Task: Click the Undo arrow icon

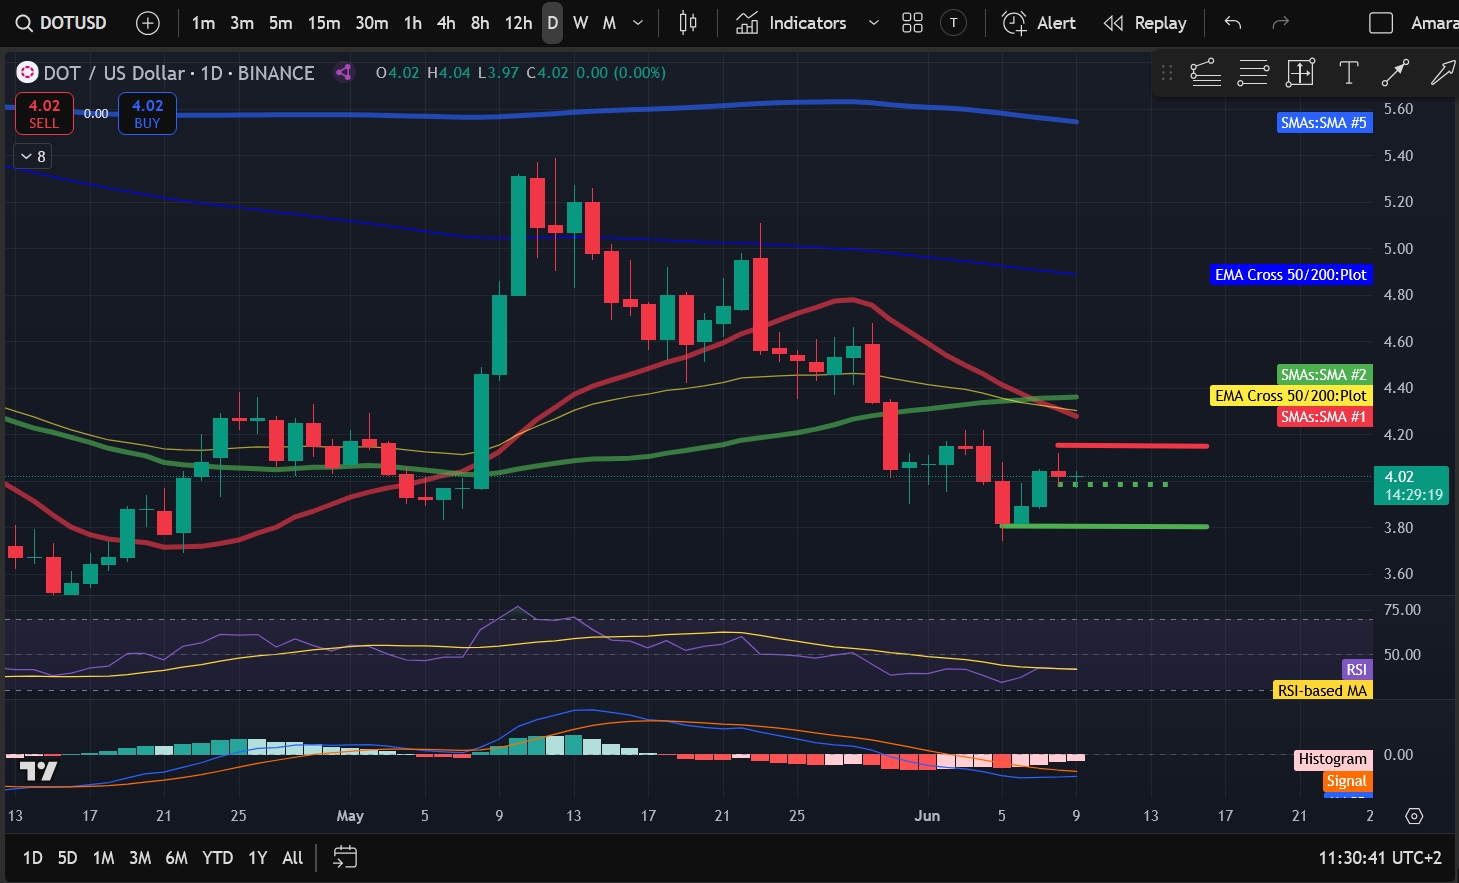Action: (x=1233, y=23)
